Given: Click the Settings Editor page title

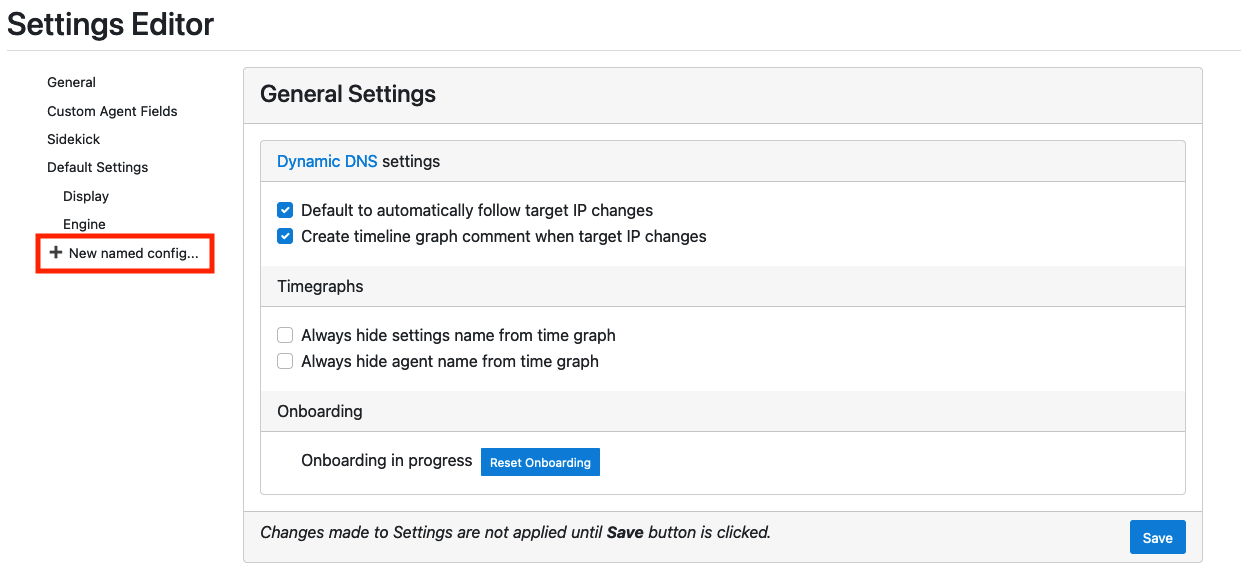Looking at the screenshot, I should point(110,24).
